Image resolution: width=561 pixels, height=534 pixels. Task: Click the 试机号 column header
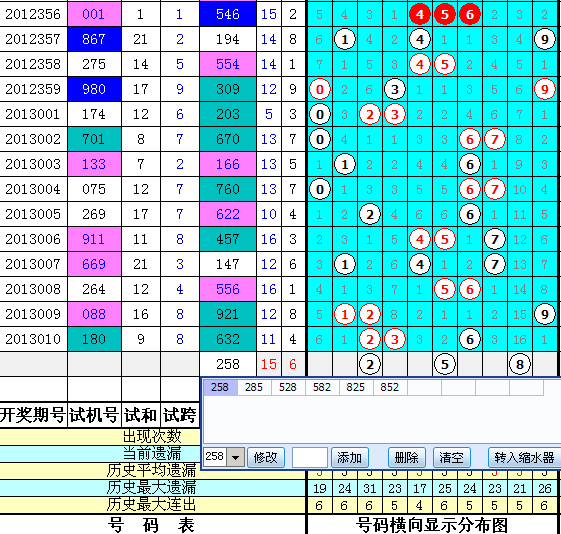pyautogui.click(x=94, y=415)
